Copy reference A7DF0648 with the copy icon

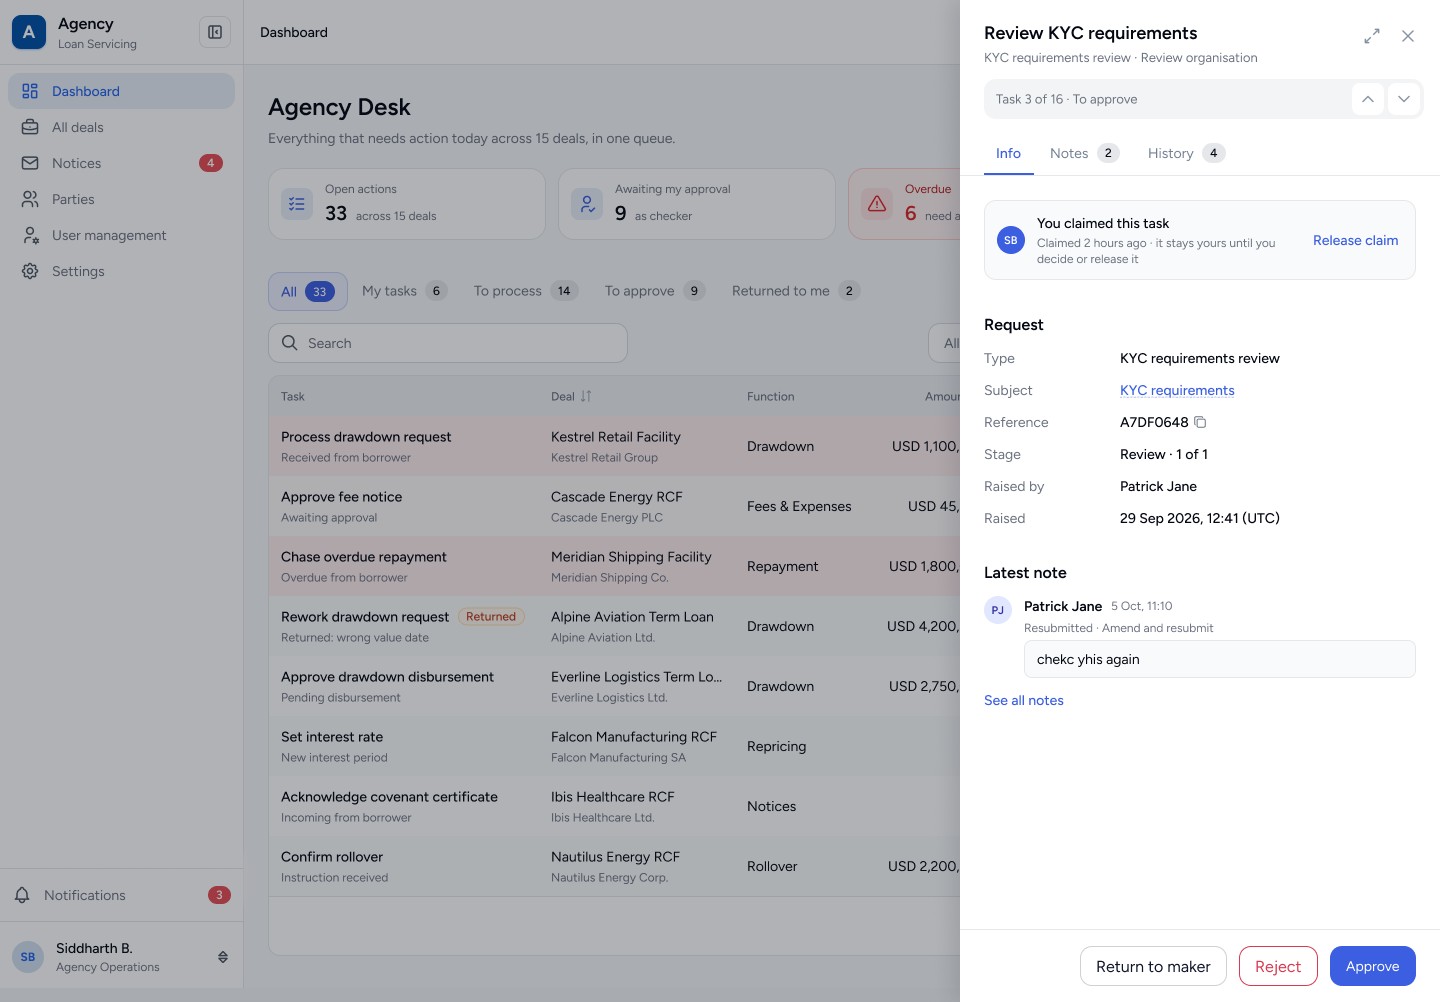[1201, 422]
